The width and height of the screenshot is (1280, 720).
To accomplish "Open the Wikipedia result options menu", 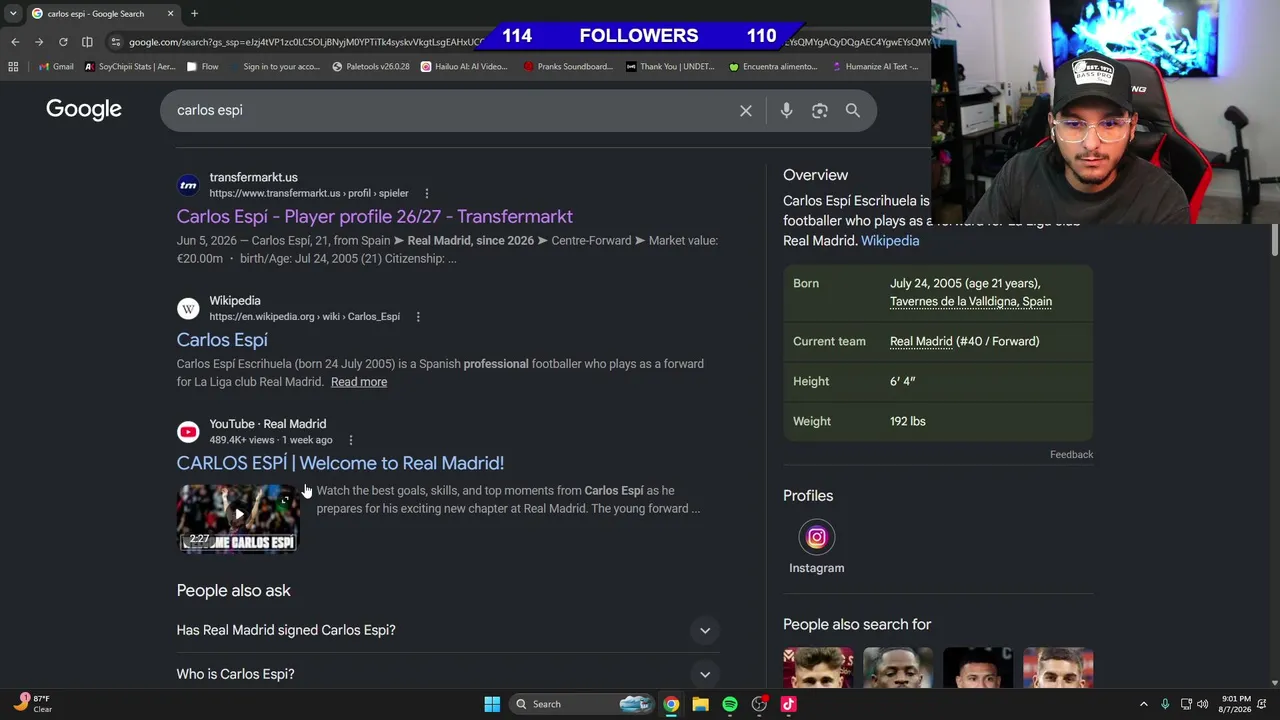I will [418, 317].
